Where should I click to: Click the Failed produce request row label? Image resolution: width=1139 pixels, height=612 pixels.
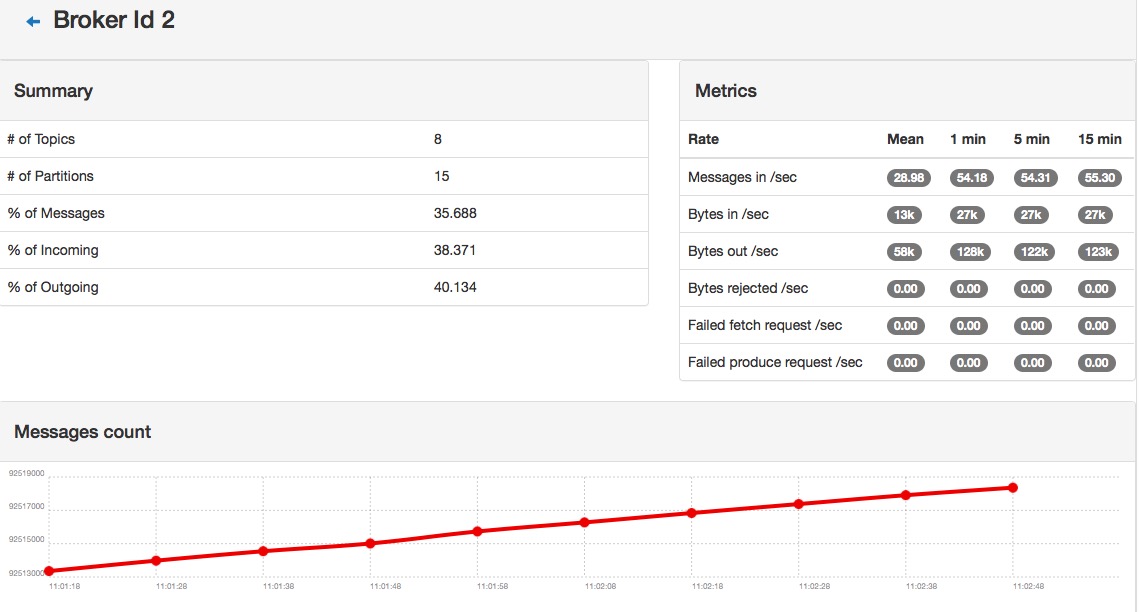pos(775,362)
